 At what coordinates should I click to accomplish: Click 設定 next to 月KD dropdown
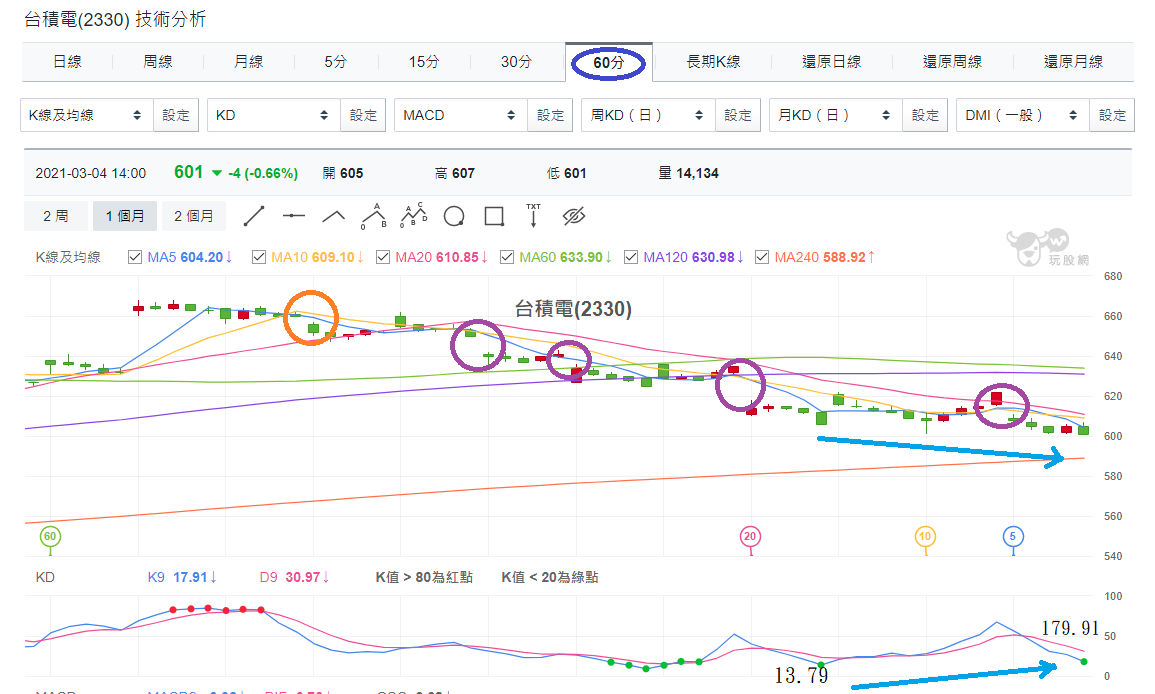925,115
